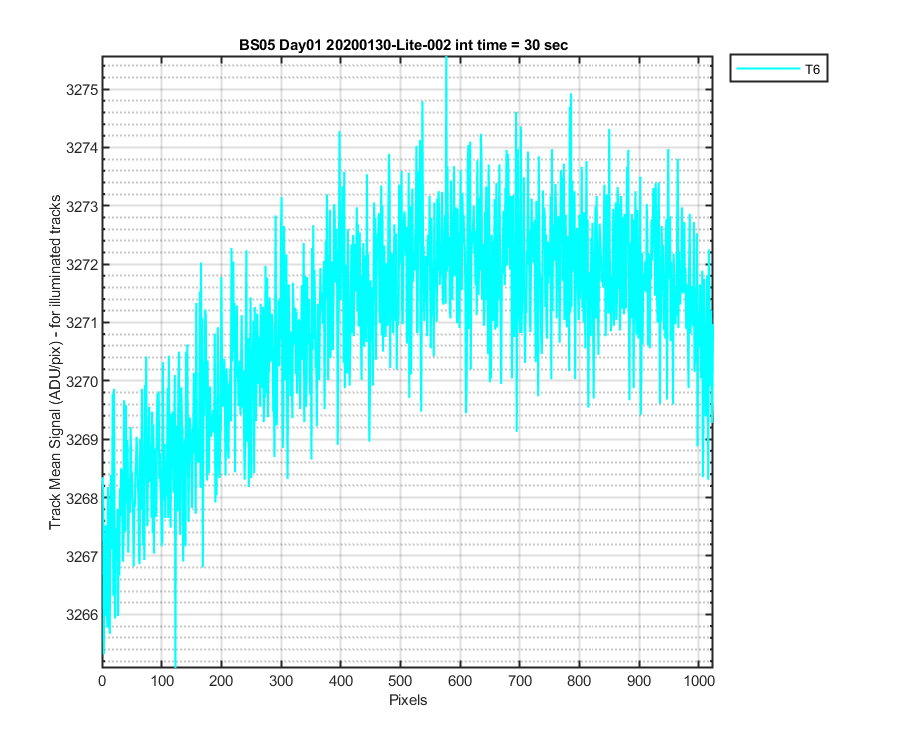Screen dimensions: 900x750
Task: Click the y-axis tick label 3275
Action: coord(82,90)
